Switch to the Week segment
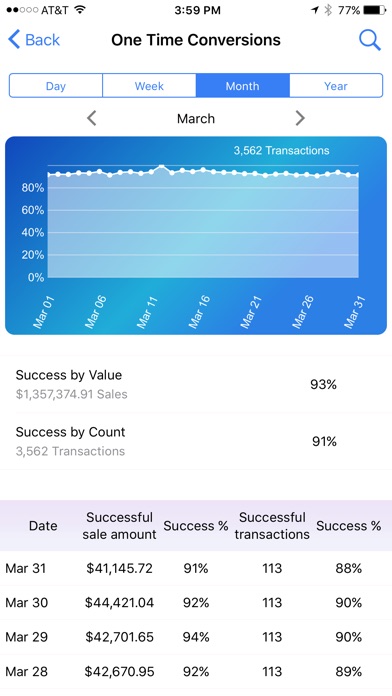The width and height of the screenshot is (392, 696). [x=149, y=86]
